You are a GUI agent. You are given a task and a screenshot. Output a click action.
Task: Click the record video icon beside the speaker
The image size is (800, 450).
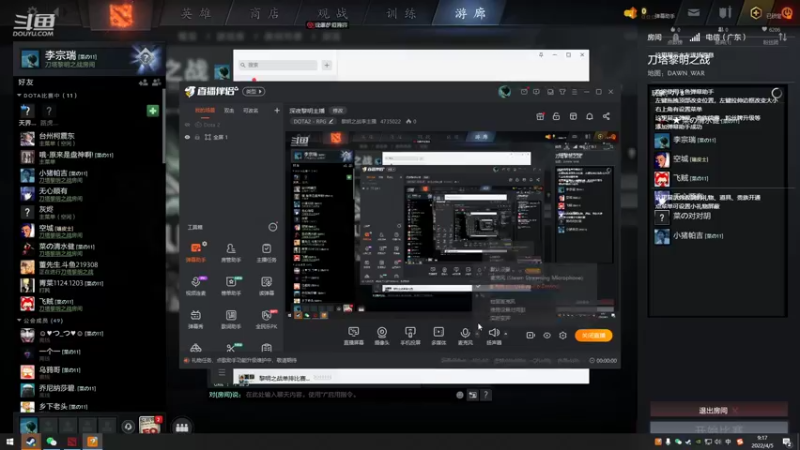pos(531,335)
